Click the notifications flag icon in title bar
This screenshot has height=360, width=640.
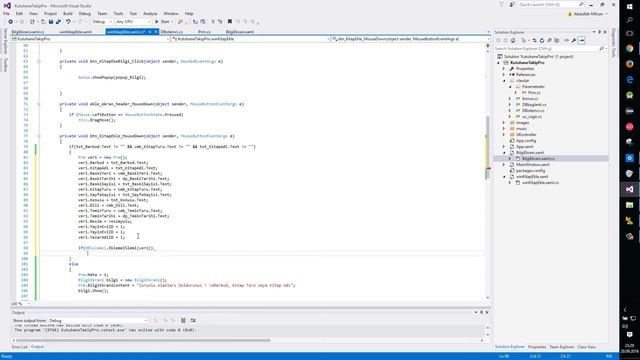point(502,4)
